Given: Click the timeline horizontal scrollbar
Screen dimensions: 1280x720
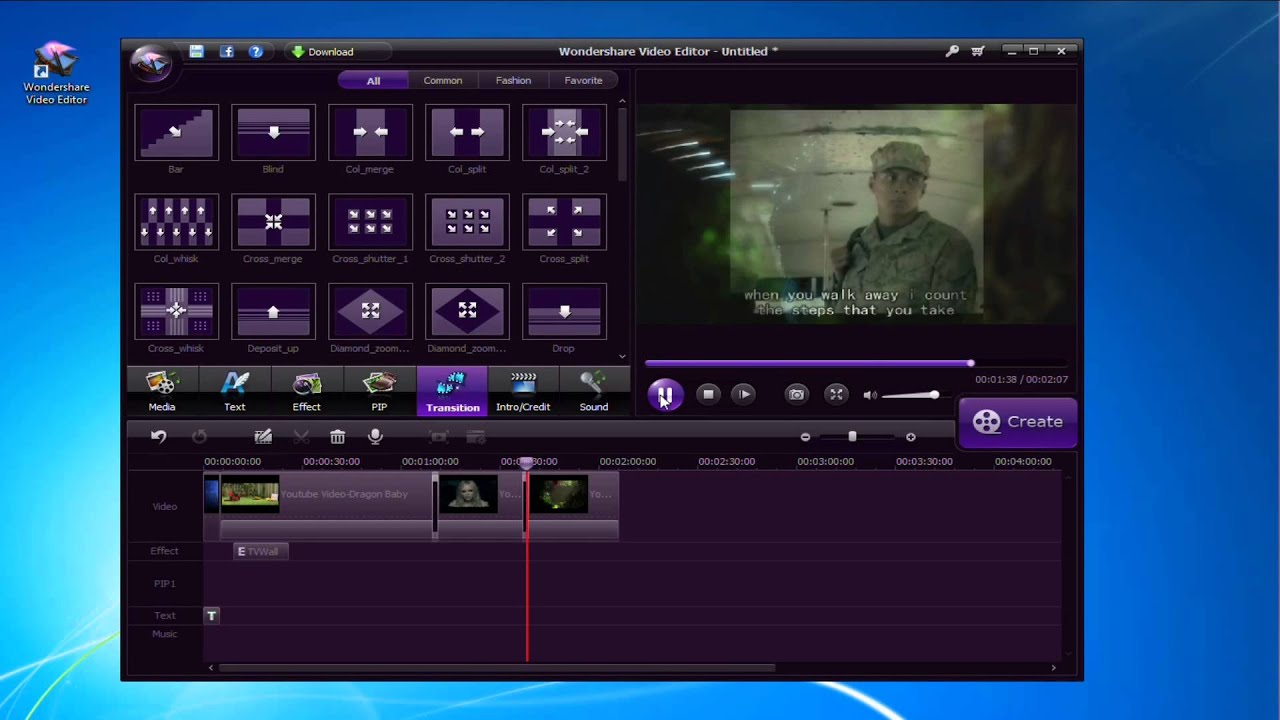Looking at the screenshot, I should (497, 668).
